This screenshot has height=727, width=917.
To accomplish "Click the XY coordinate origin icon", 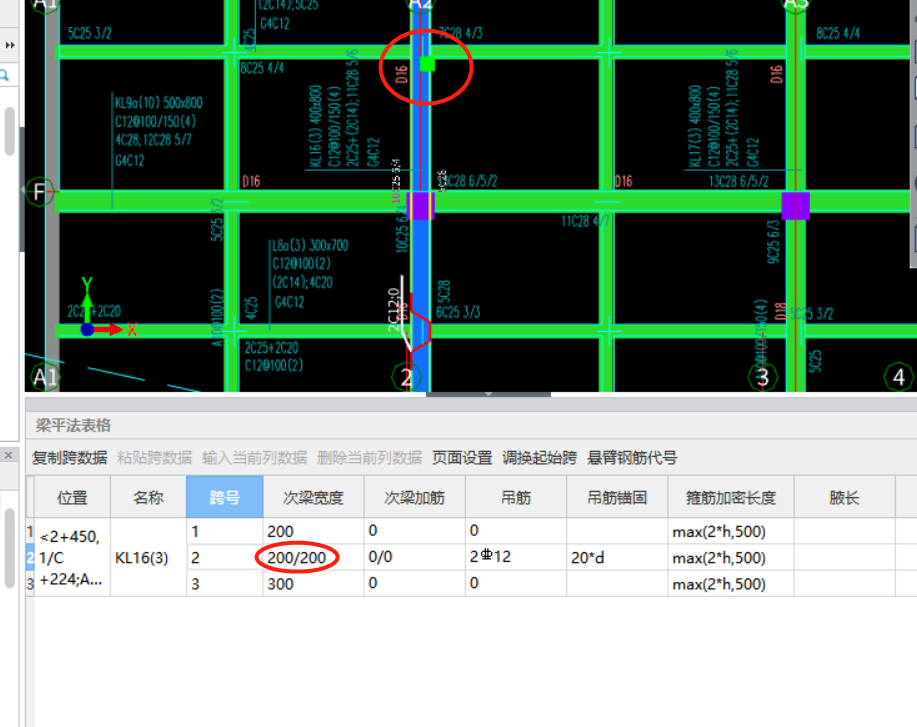I will coord(87,330).
